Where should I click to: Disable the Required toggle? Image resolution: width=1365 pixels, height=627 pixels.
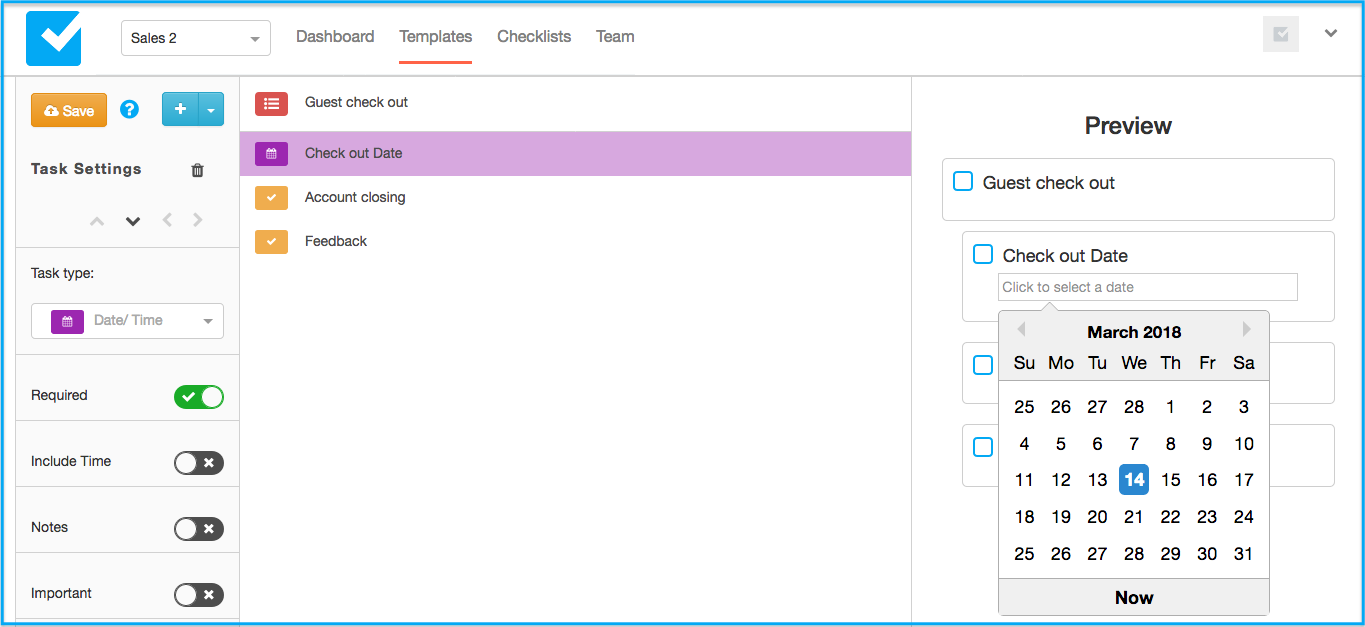tap(198, 397)
